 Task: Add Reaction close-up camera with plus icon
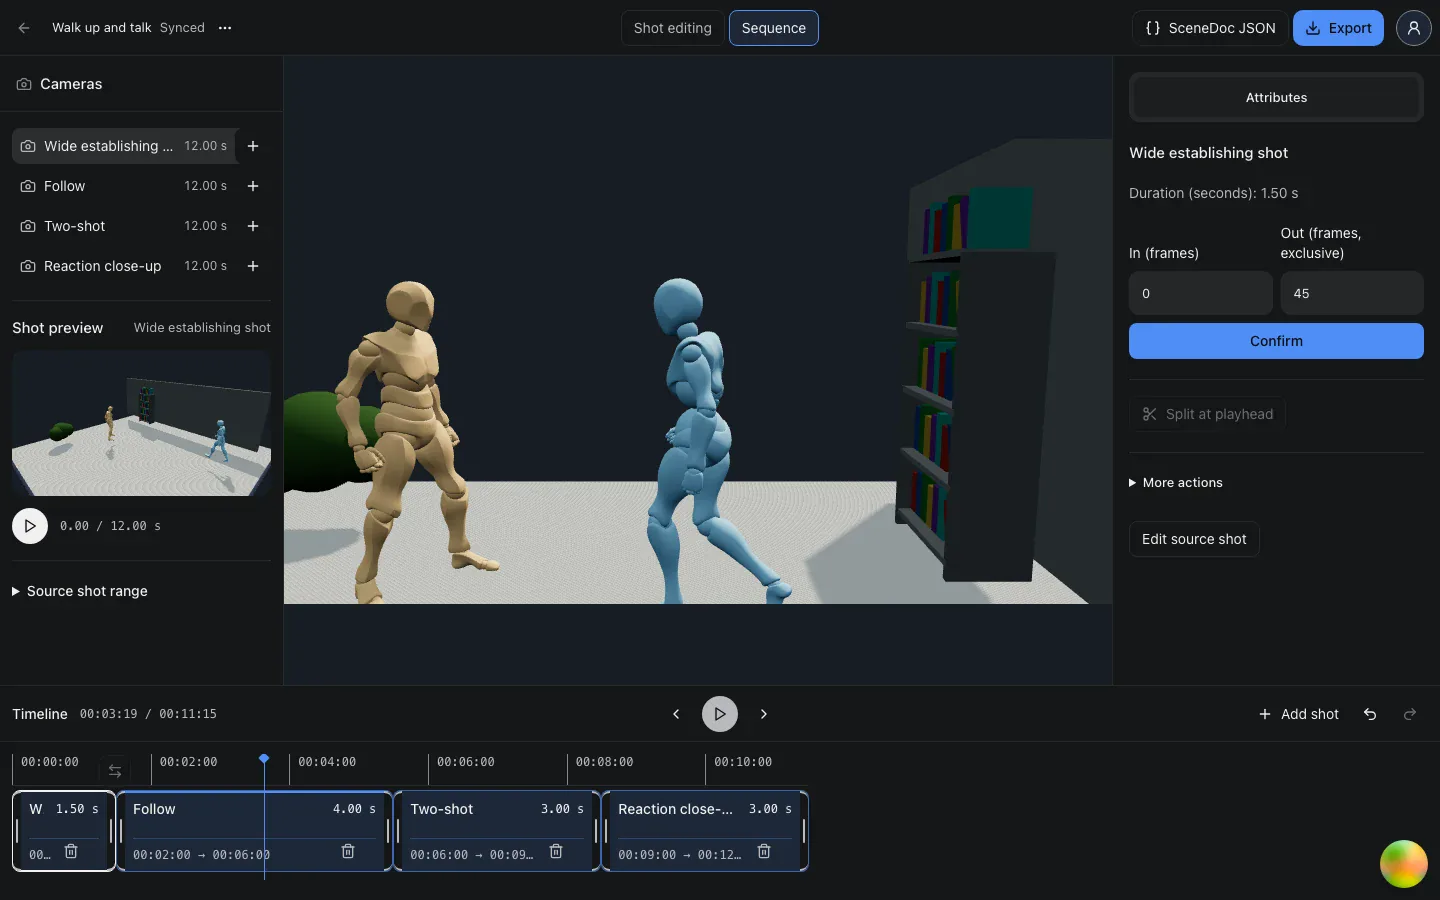[x=253, y=266]
